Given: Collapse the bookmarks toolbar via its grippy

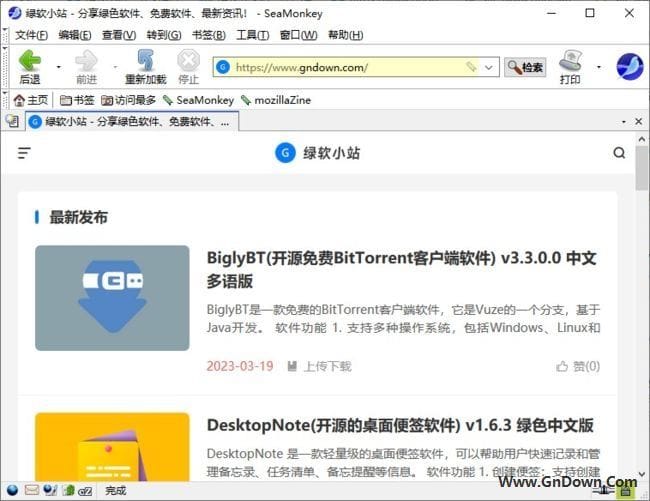Looking at the screenshot, I should pyautogui.click(x=5, y=100).
